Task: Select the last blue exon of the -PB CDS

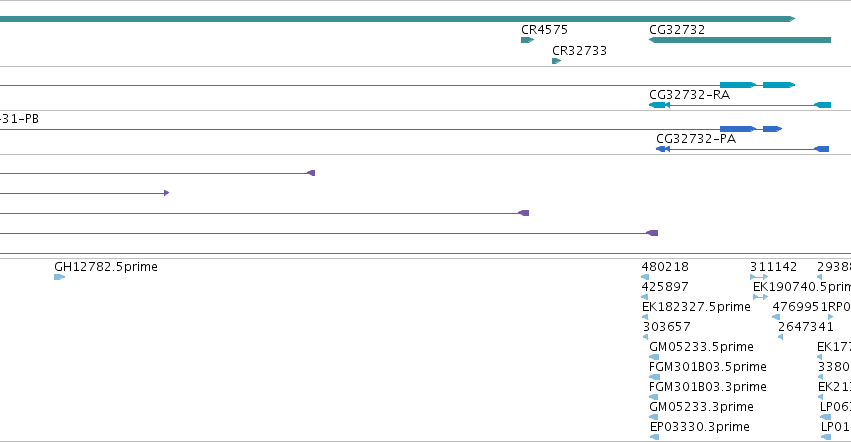Action: [772, 129]
